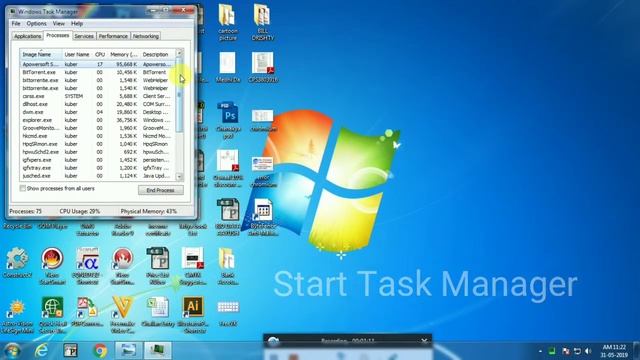
Task: Show hidden tray icons arrow
Action: [x=540, y=351]
